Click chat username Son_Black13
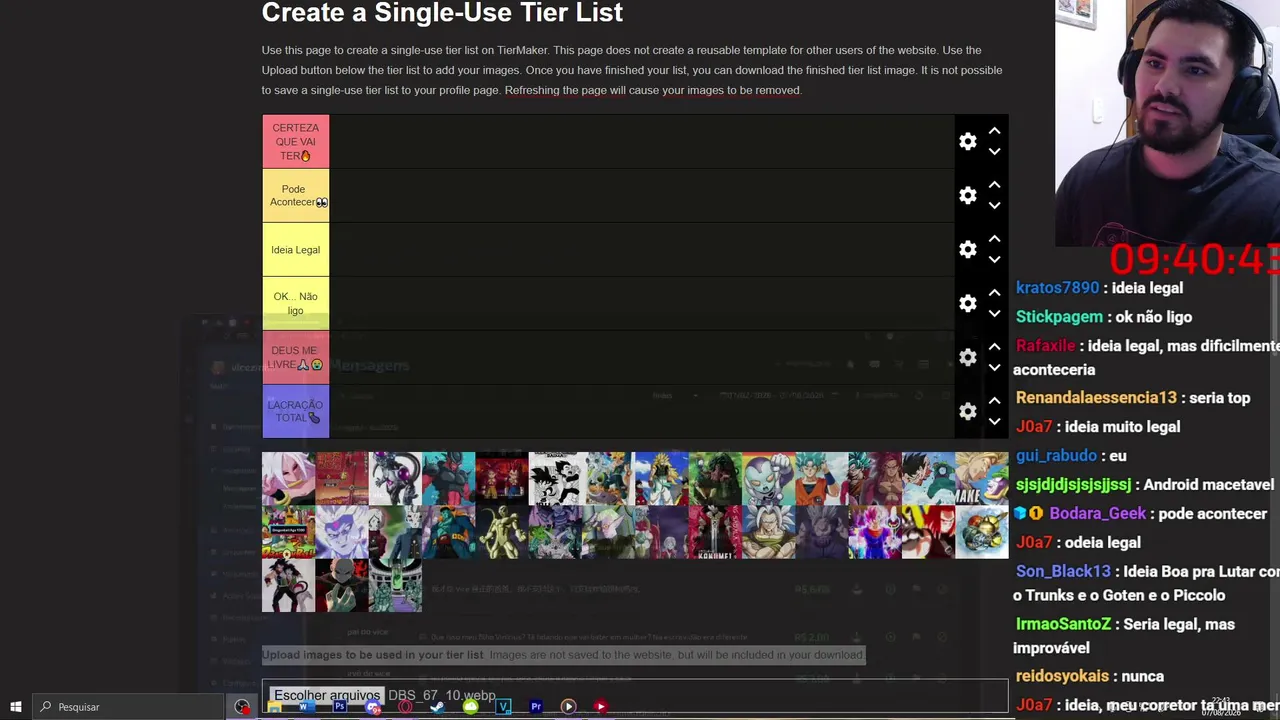Screen dimensions: 1280x720 [x=1063, y=572]
